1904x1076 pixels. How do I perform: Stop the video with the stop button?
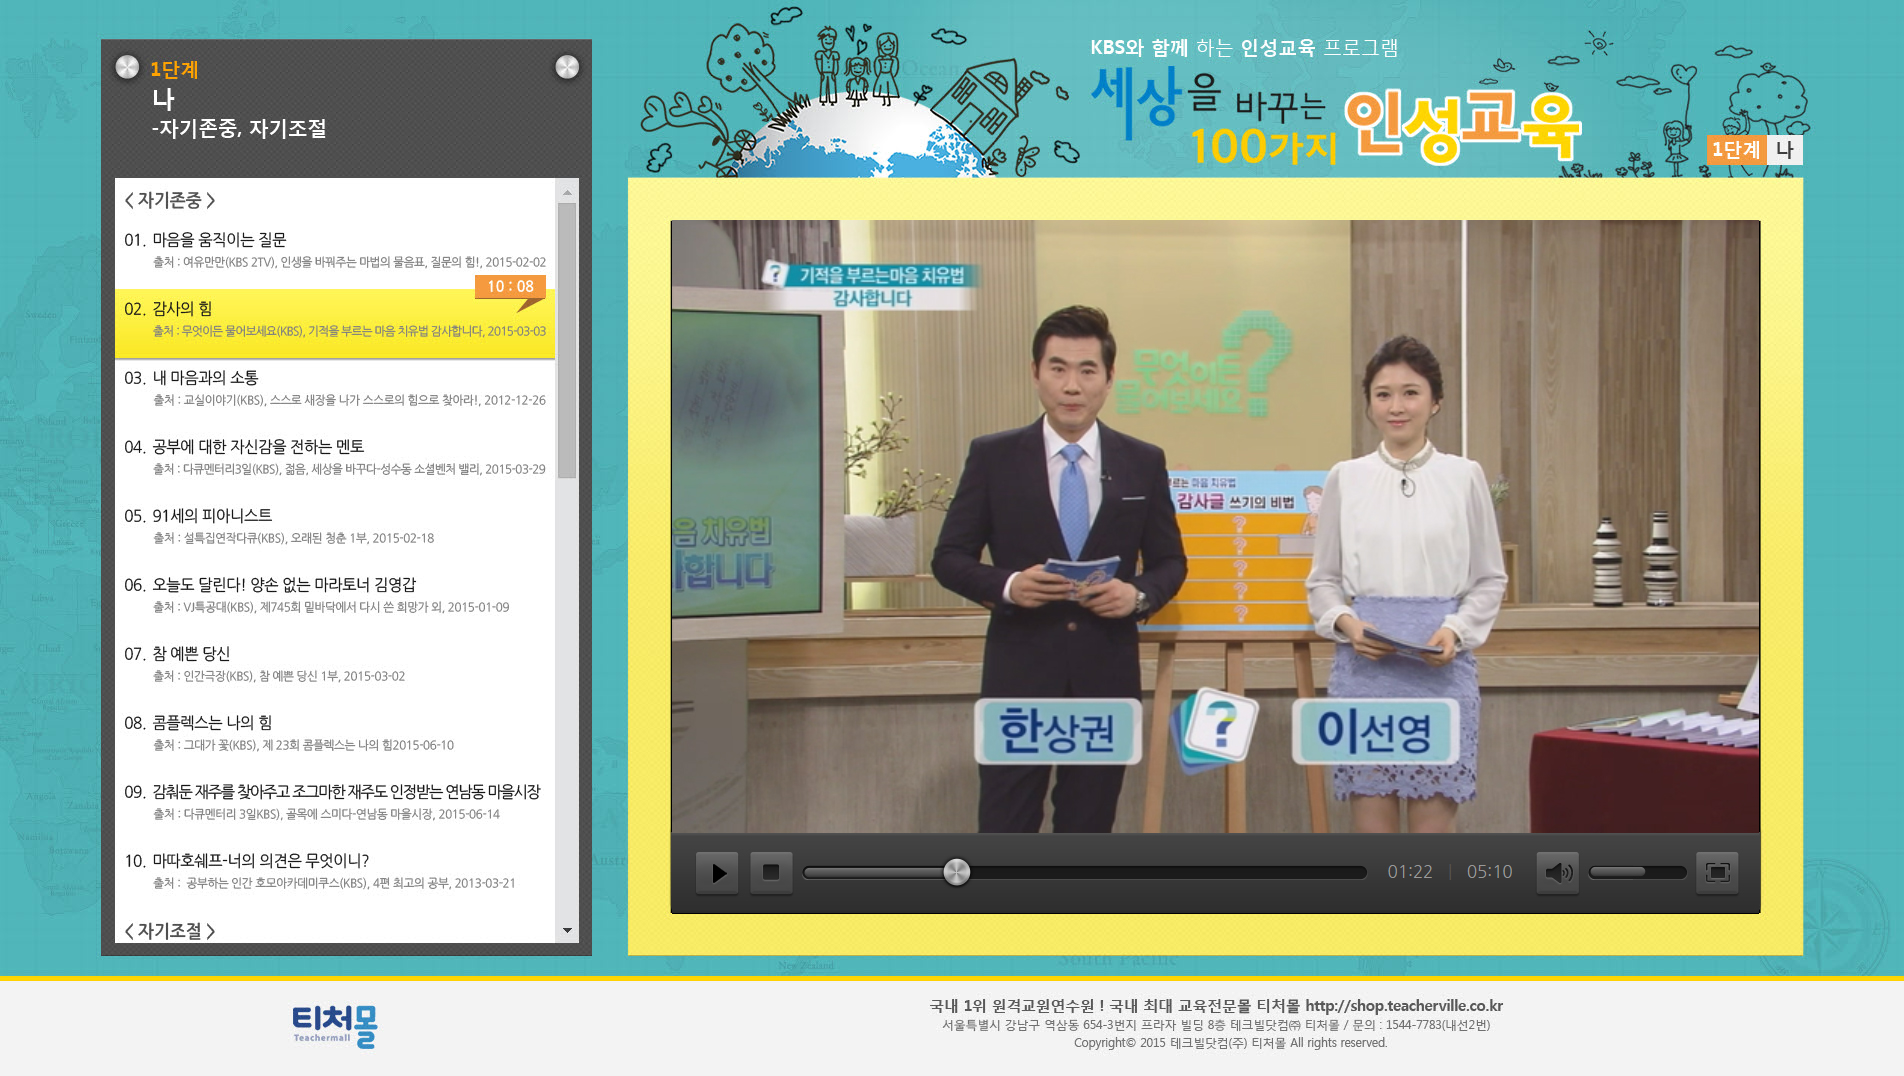[770, 872]
